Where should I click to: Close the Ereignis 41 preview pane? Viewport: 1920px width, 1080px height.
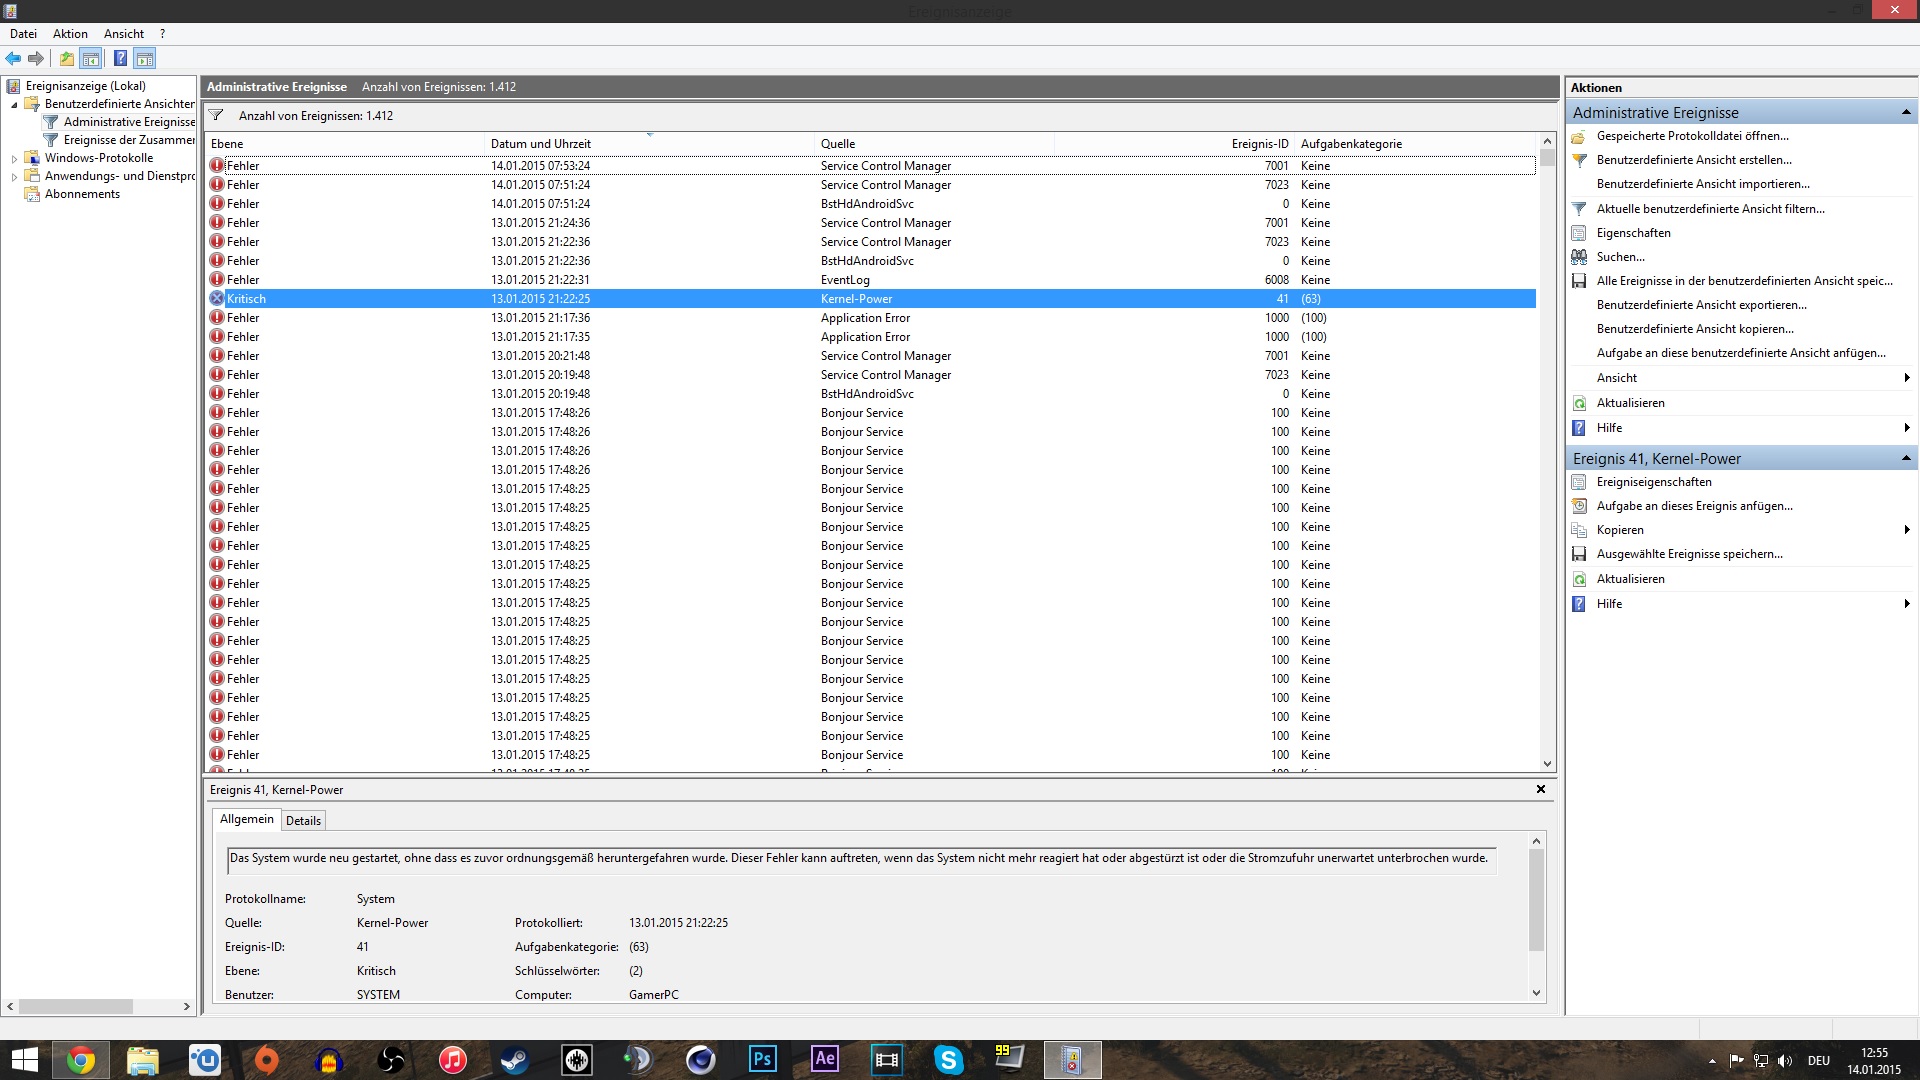[1541, 790]
